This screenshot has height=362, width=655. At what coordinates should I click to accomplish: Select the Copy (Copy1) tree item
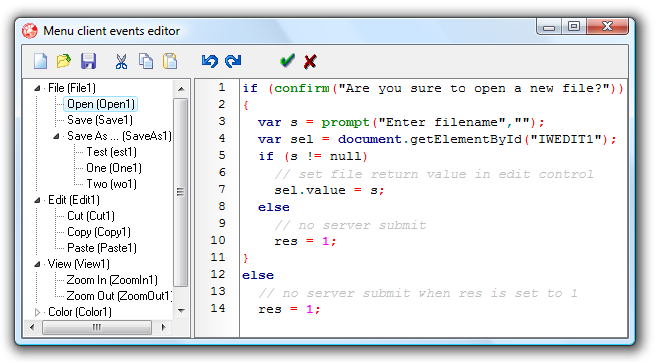[99, 232]
